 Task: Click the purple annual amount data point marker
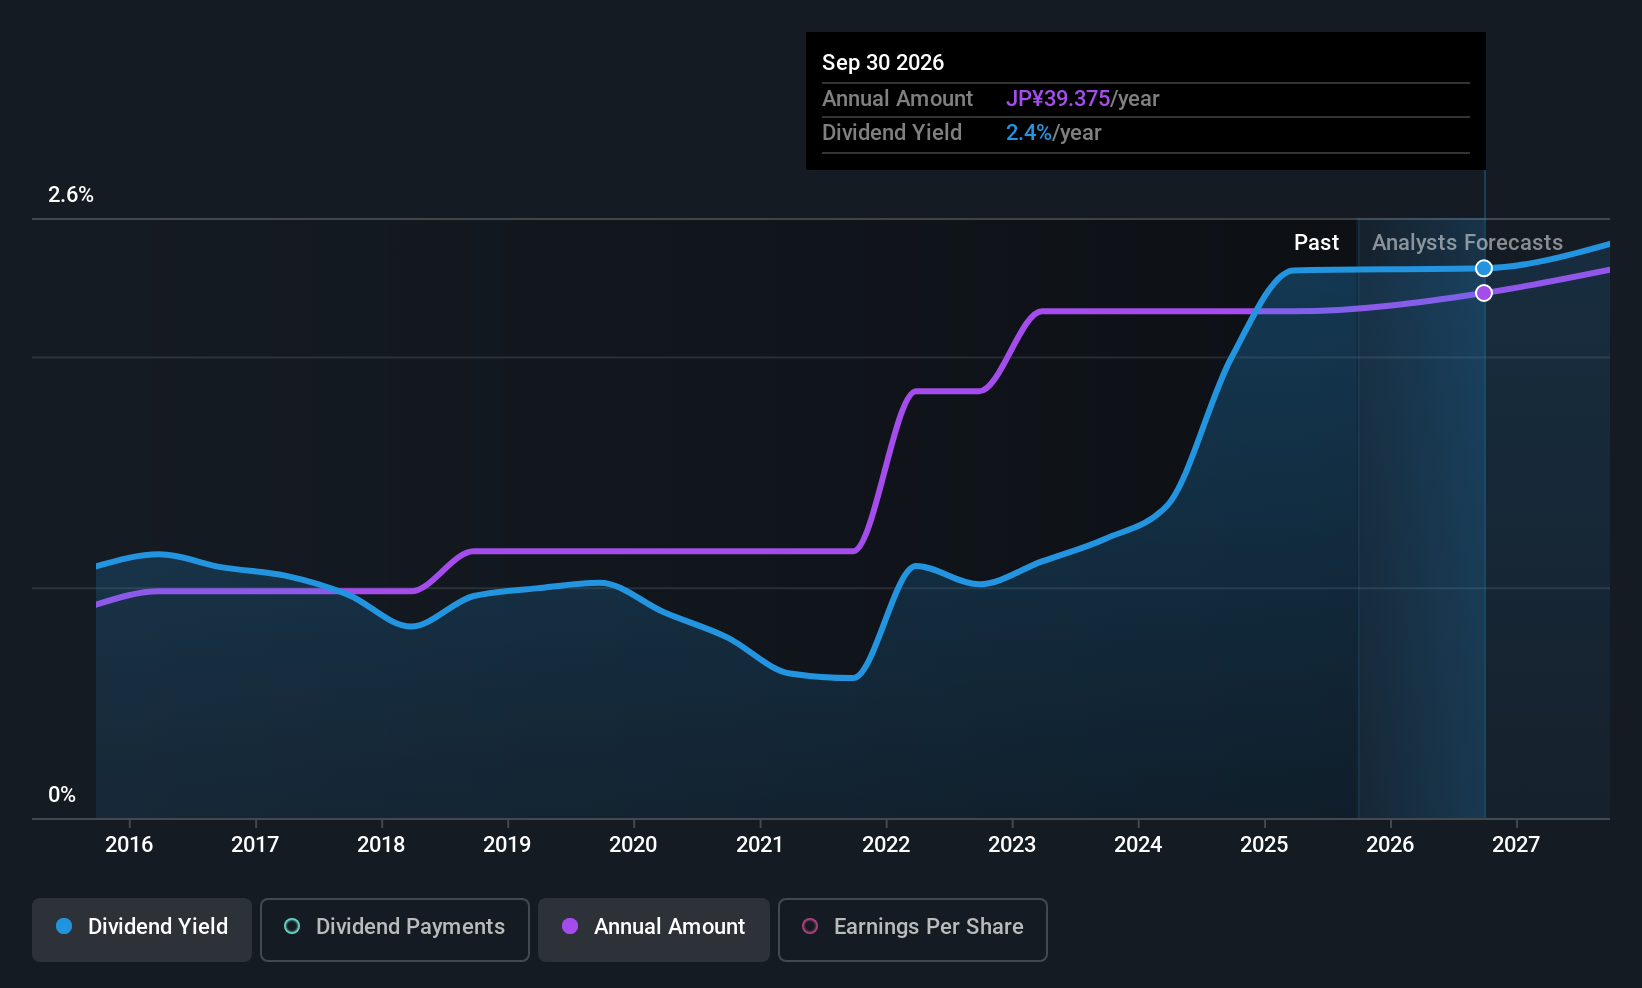tap(1484, 293)
